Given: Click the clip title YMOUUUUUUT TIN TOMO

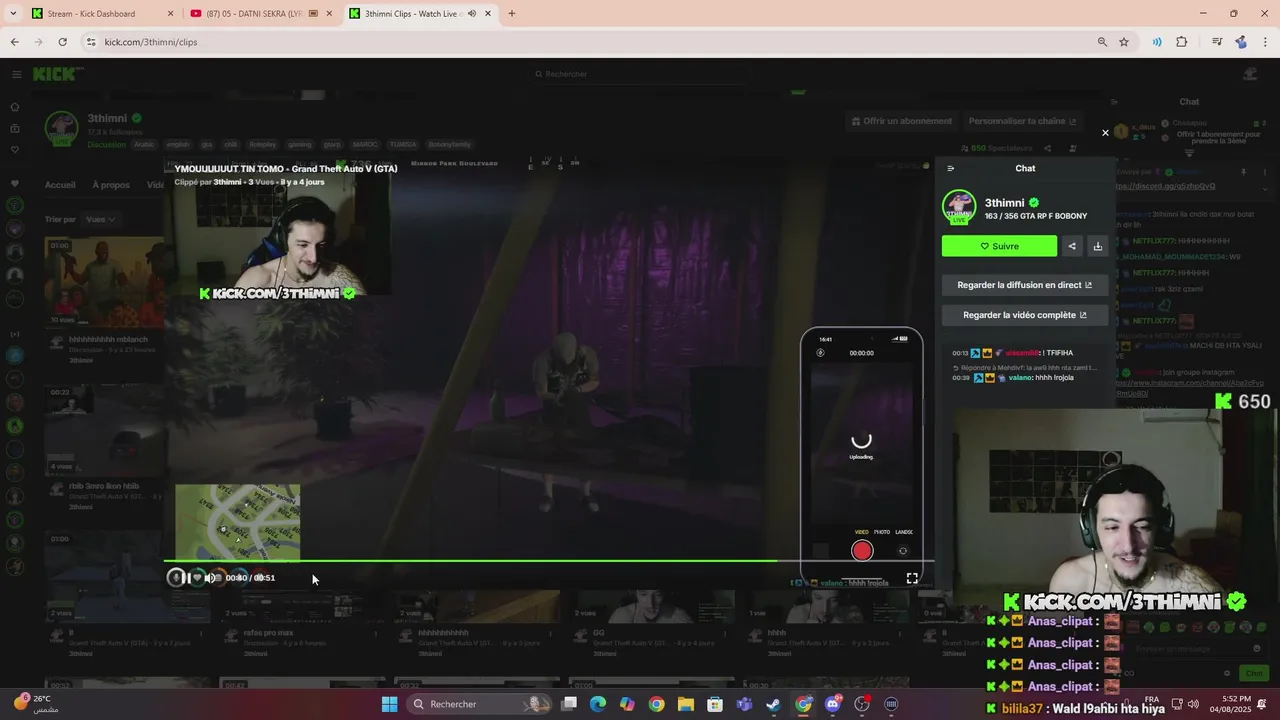Looking at the screenshot, I should tap(286, 169).
